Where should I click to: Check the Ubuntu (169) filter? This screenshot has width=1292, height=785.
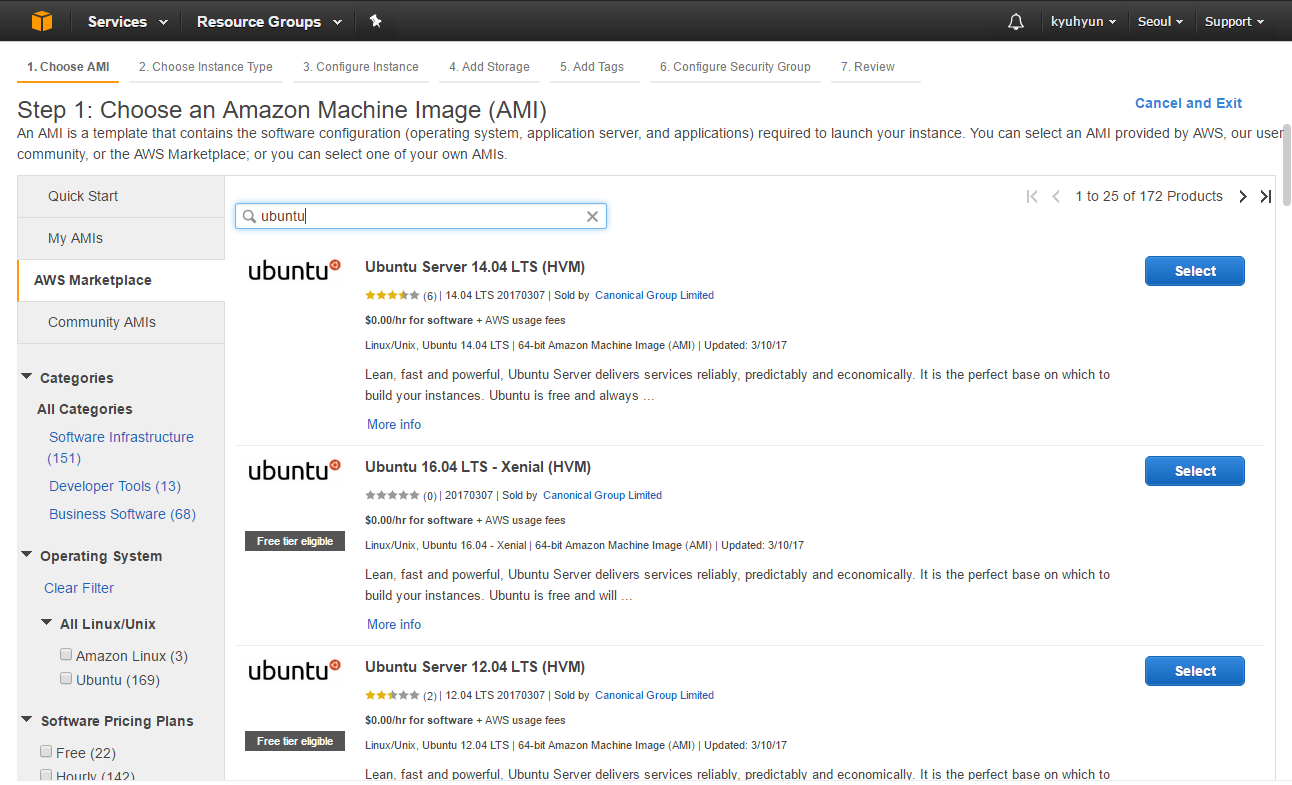tap(66, 679)
